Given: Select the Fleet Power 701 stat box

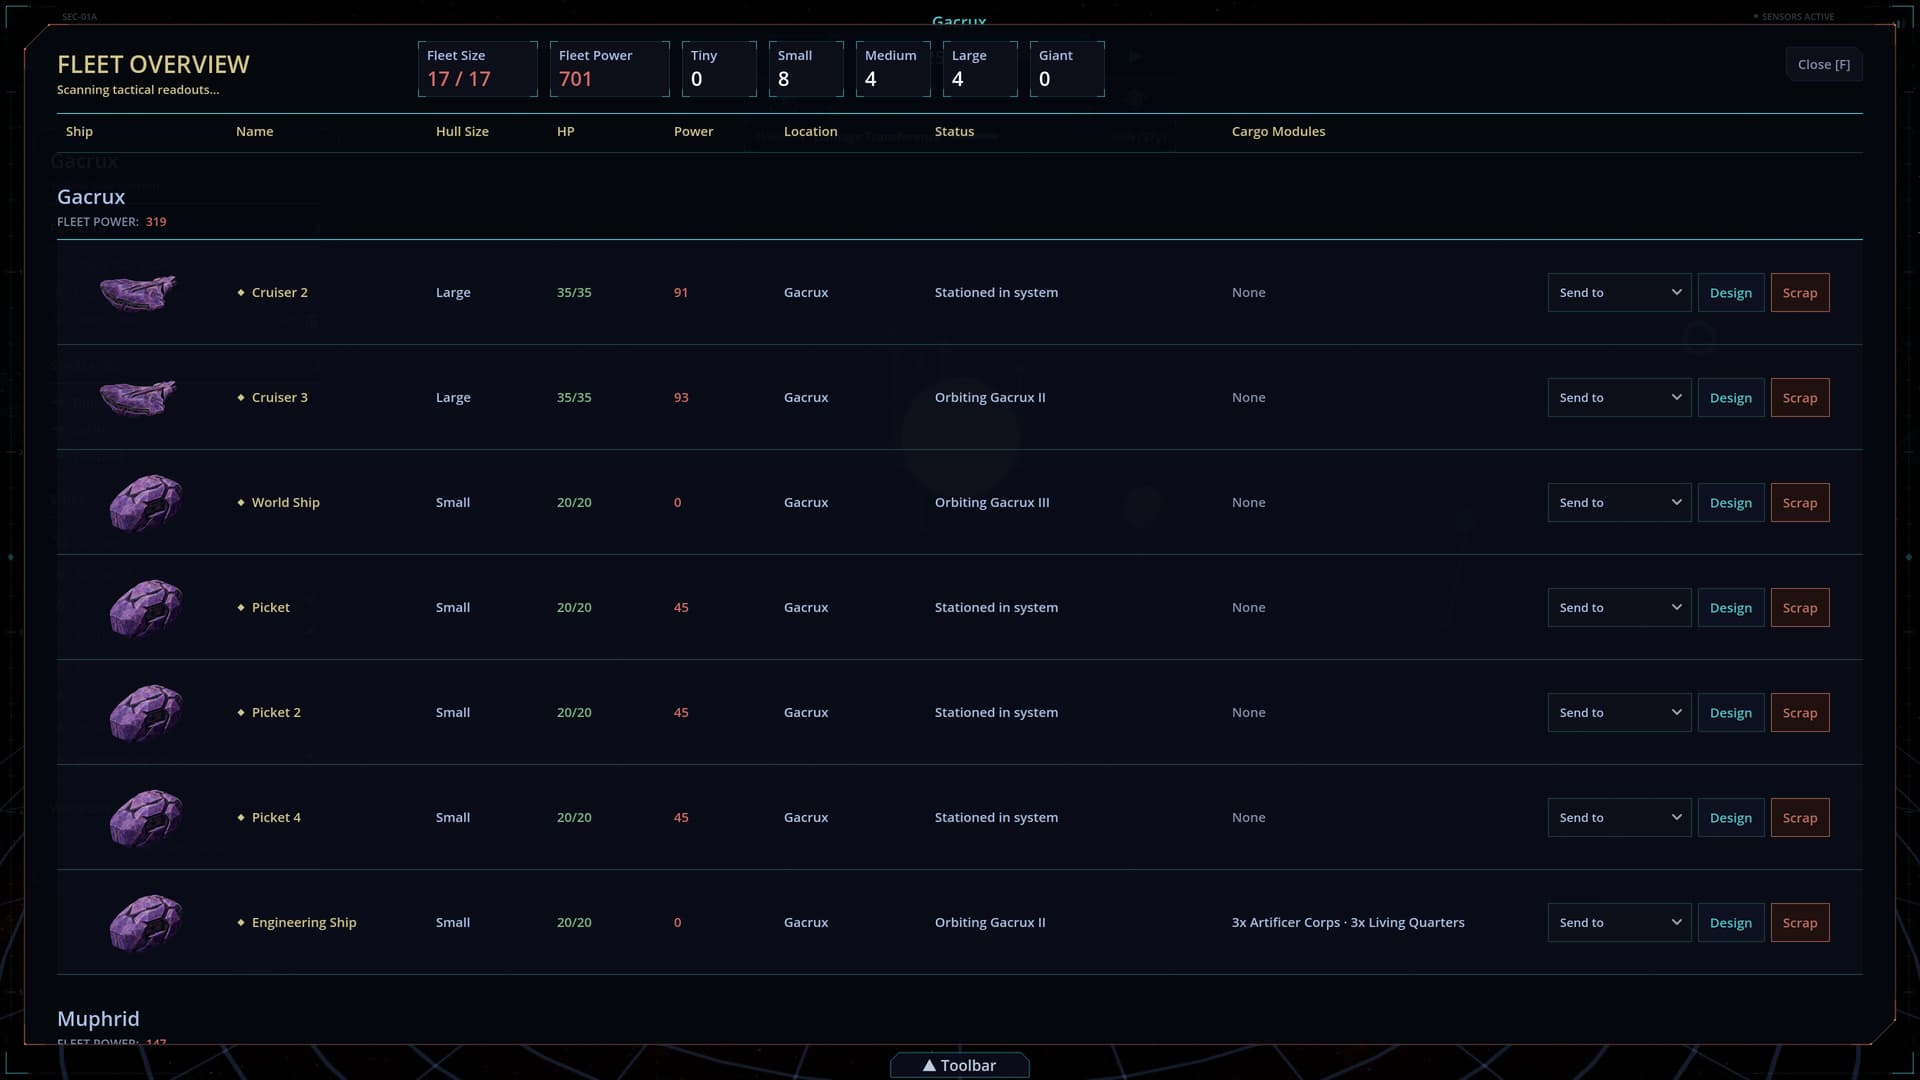Looking at the screenshot, I should point(609,69).
